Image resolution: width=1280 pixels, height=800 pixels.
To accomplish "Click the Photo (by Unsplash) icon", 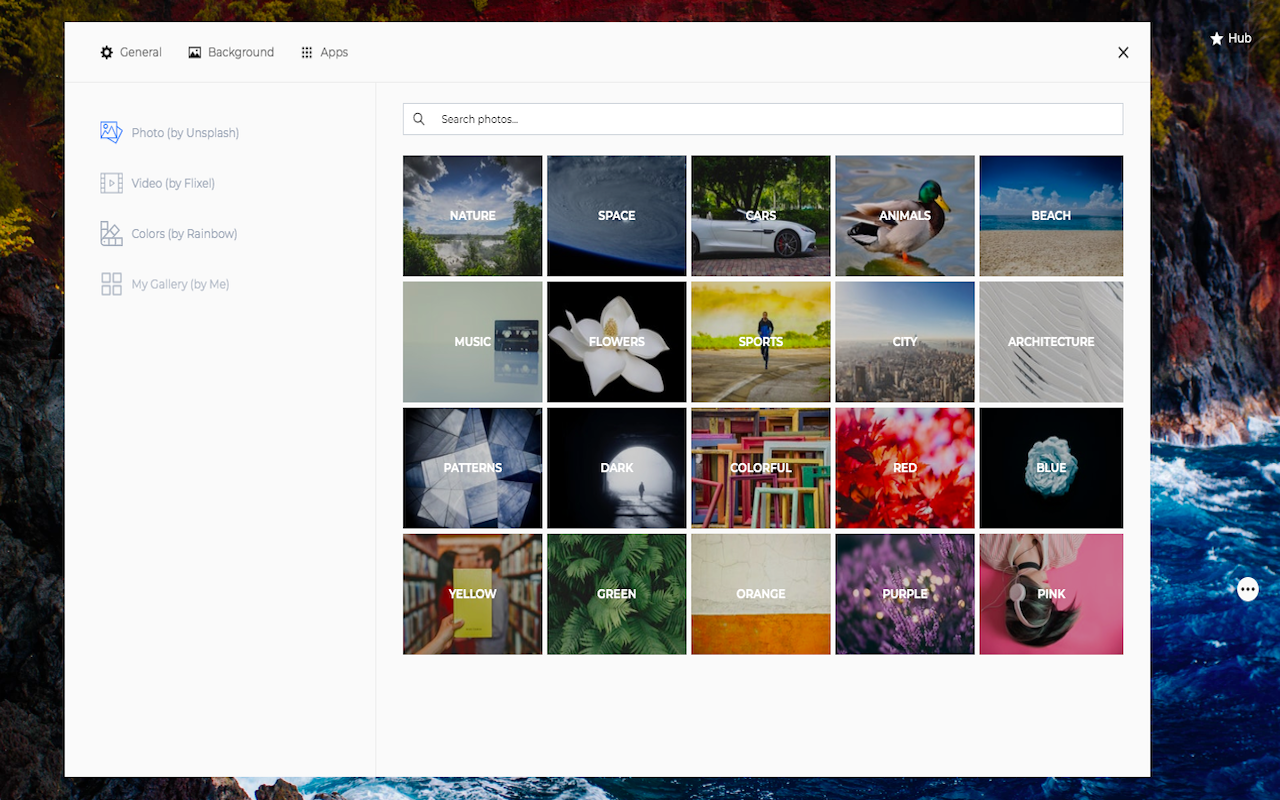I will (111, 132).
